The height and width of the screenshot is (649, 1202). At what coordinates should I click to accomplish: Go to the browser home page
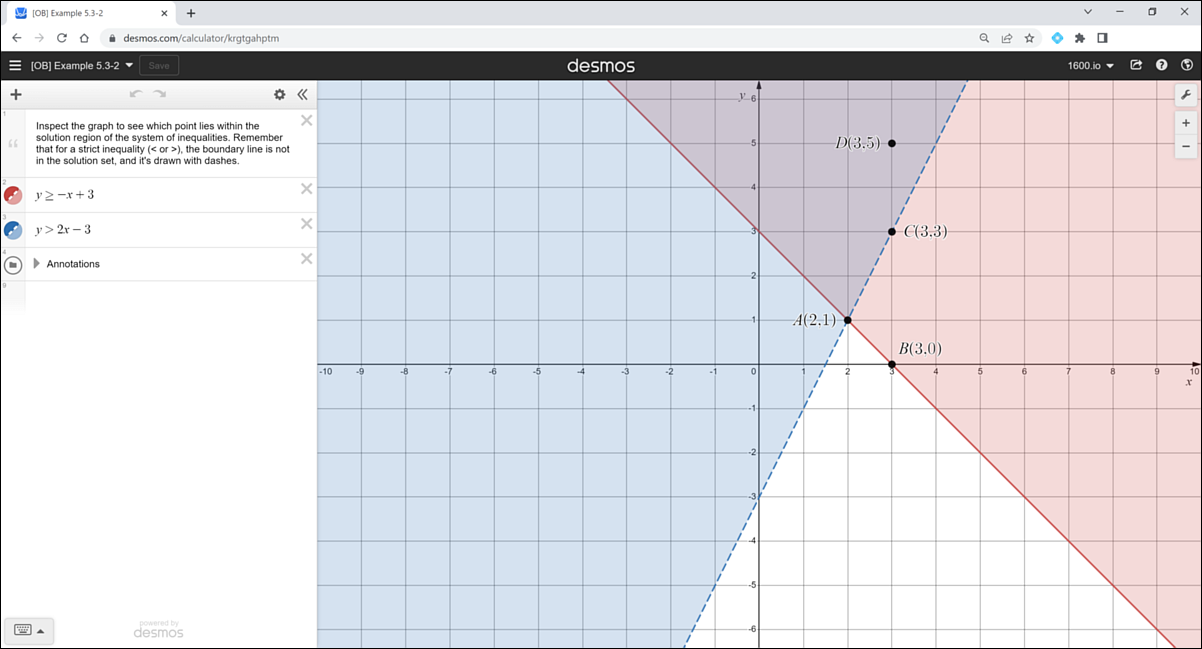pos(85,38)
